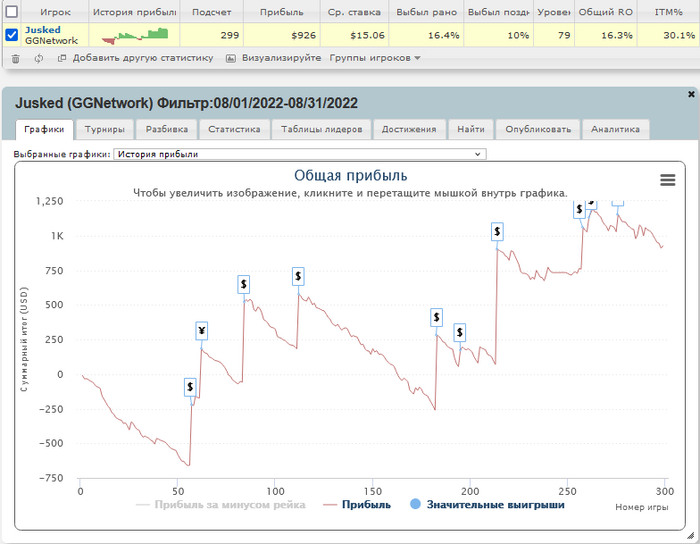The height and width of the screenshot is (544, 700).
Task: Click the $926 profit cell
Action: point(282,35)
